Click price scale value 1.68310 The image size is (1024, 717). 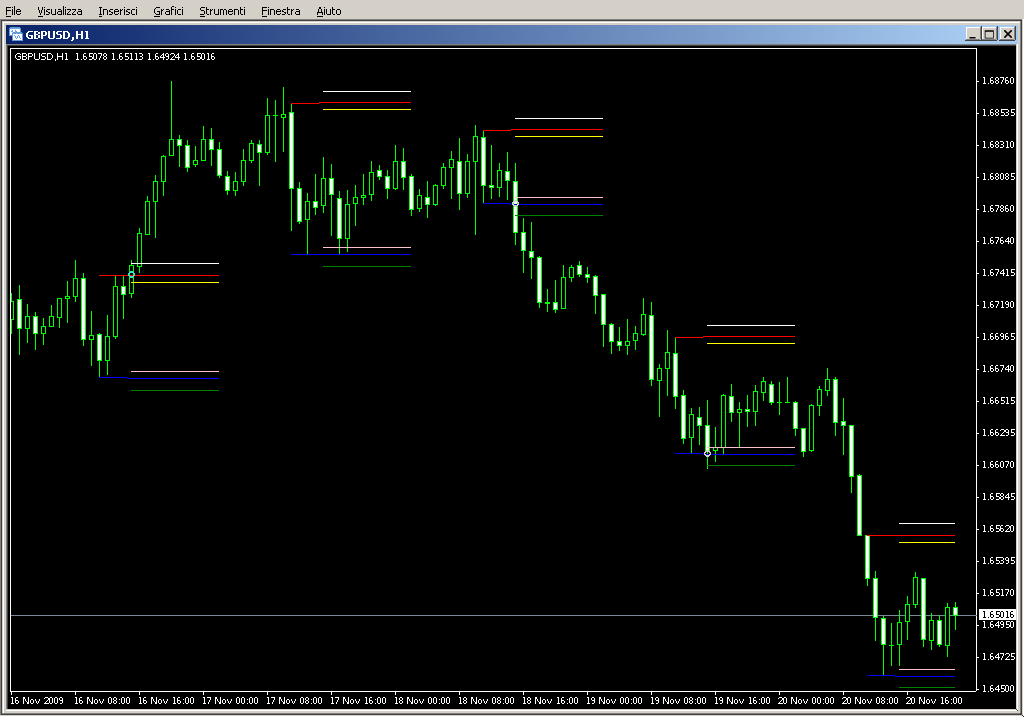[x=999, y=145]
